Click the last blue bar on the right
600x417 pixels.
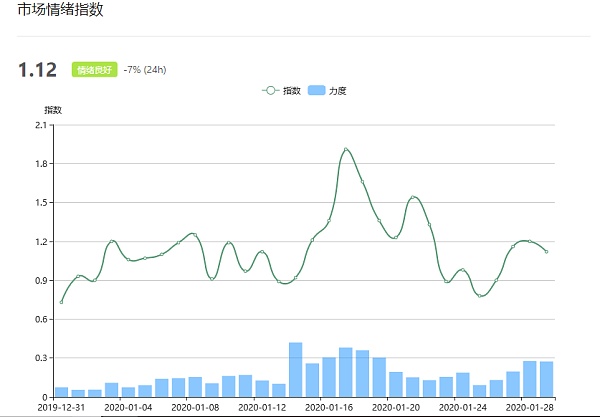click(x=546, y=379)
